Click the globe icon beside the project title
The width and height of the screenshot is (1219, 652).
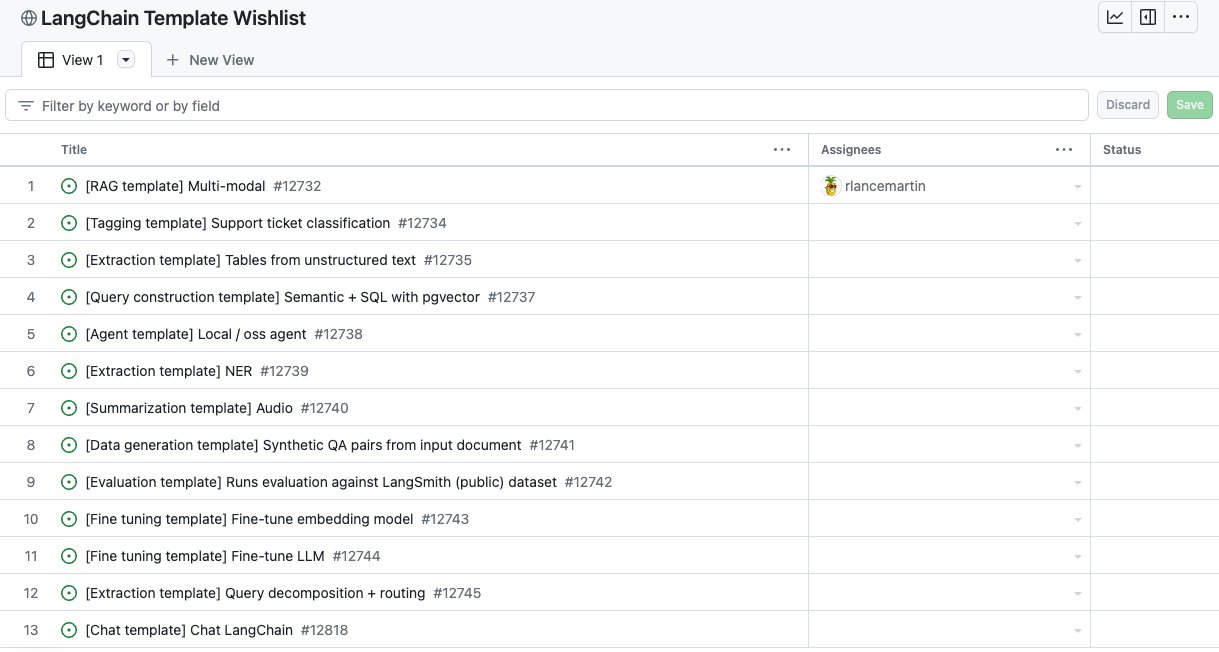[x=28, y=18]
